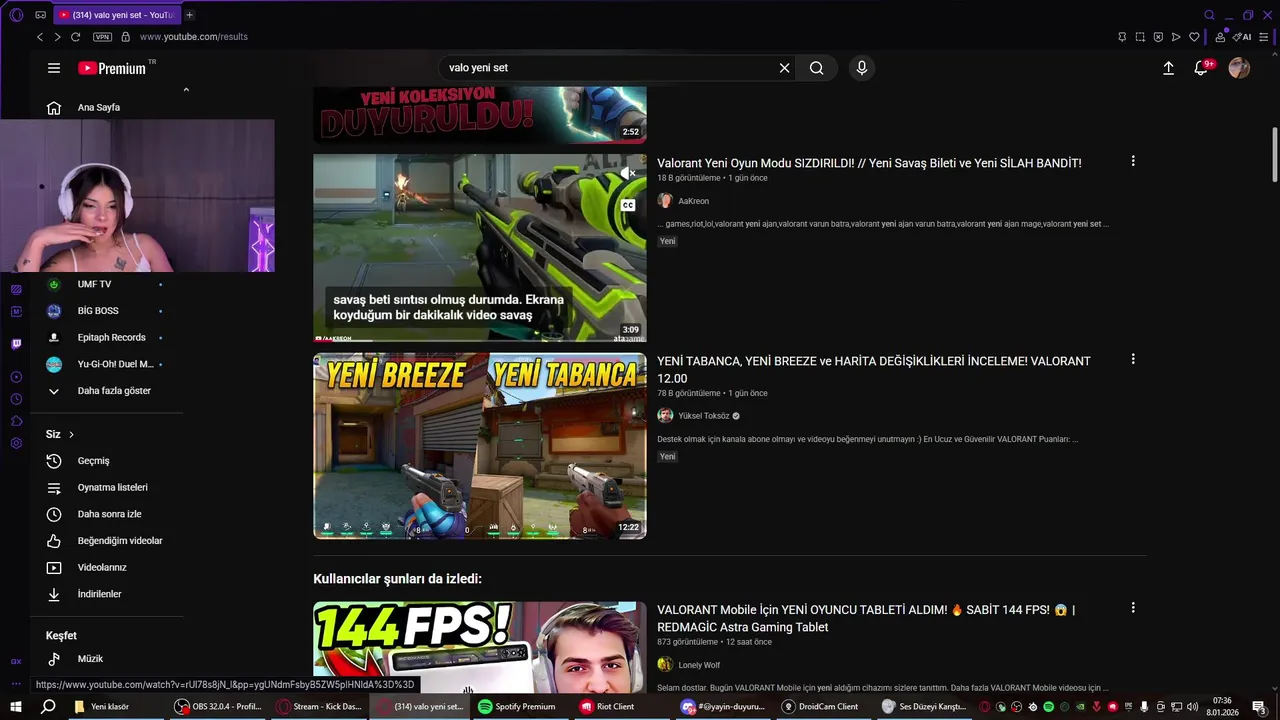The height and width of the screenshot is (720, 1280).
Task: Open AaKreon channel link
Action: pos(693,201)
